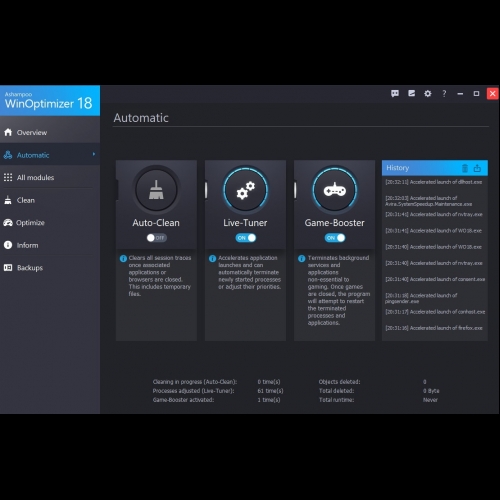
Task: Maximize the WinOptimizer window
Action: click(x=476, y=94)
